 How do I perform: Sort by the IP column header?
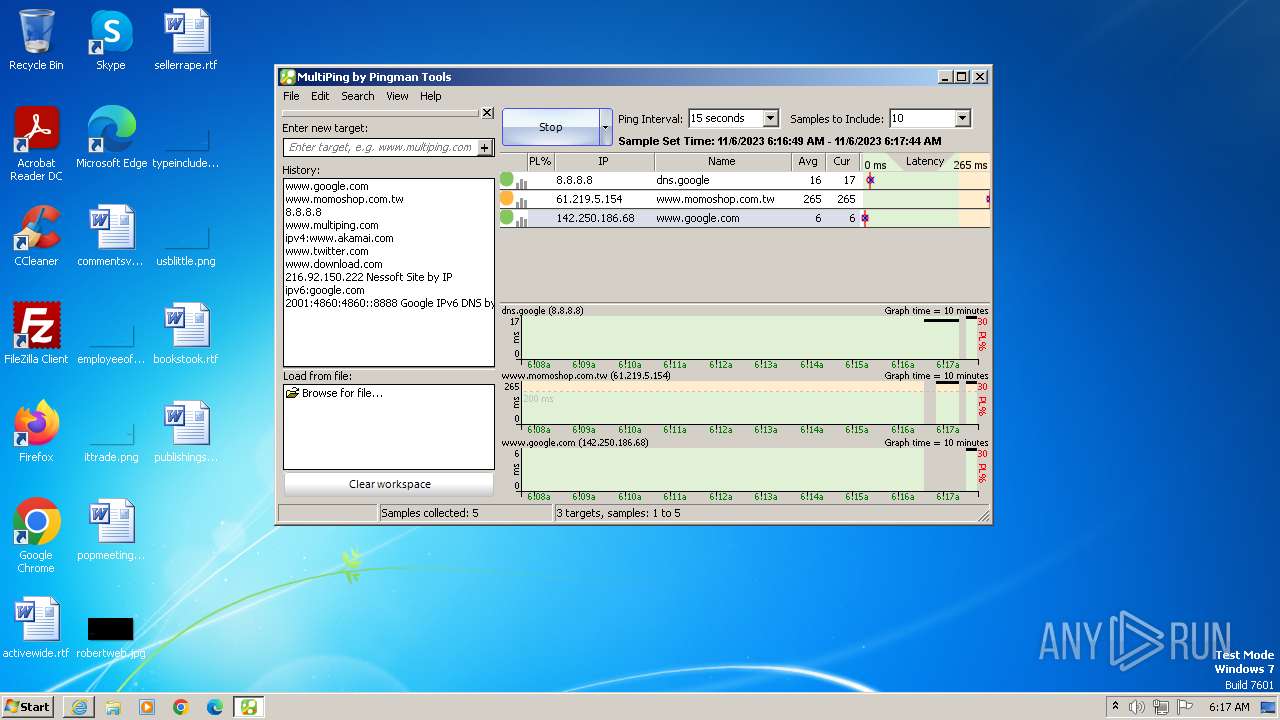[x=604, y=161]
